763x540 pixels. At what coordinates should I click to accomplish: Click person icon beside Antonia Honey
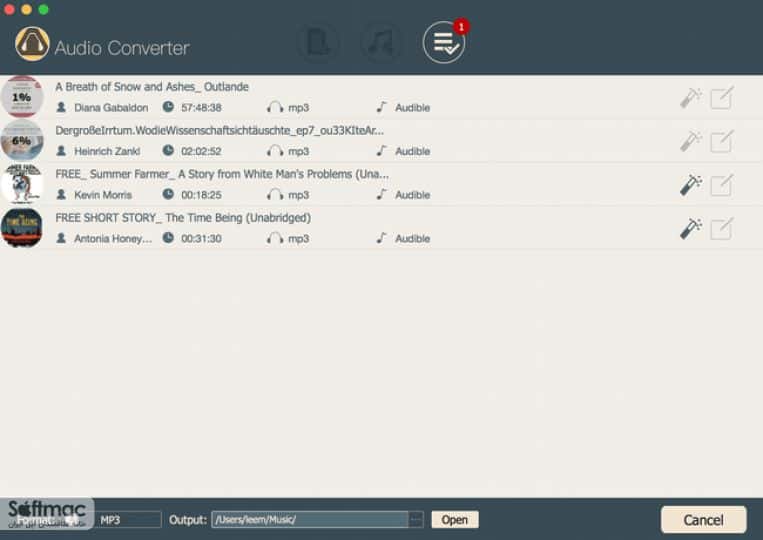pos(61,238)
